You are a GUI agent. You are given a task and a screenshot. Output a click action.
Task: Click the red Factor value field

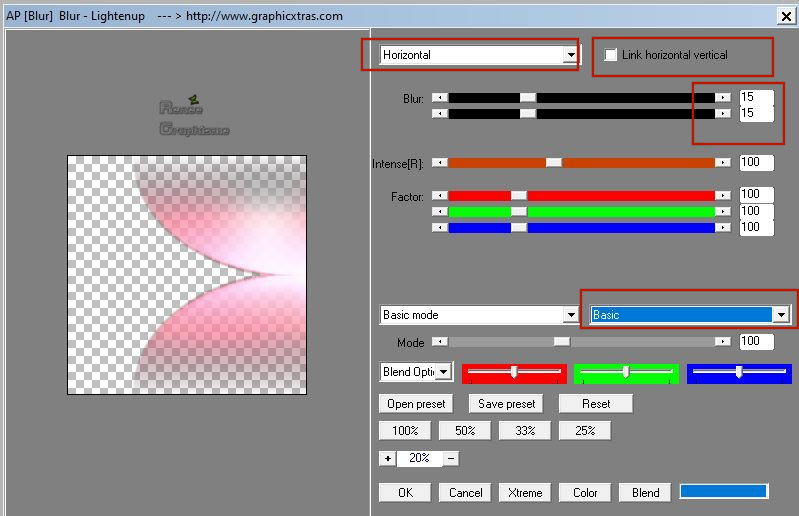point(756,195)
